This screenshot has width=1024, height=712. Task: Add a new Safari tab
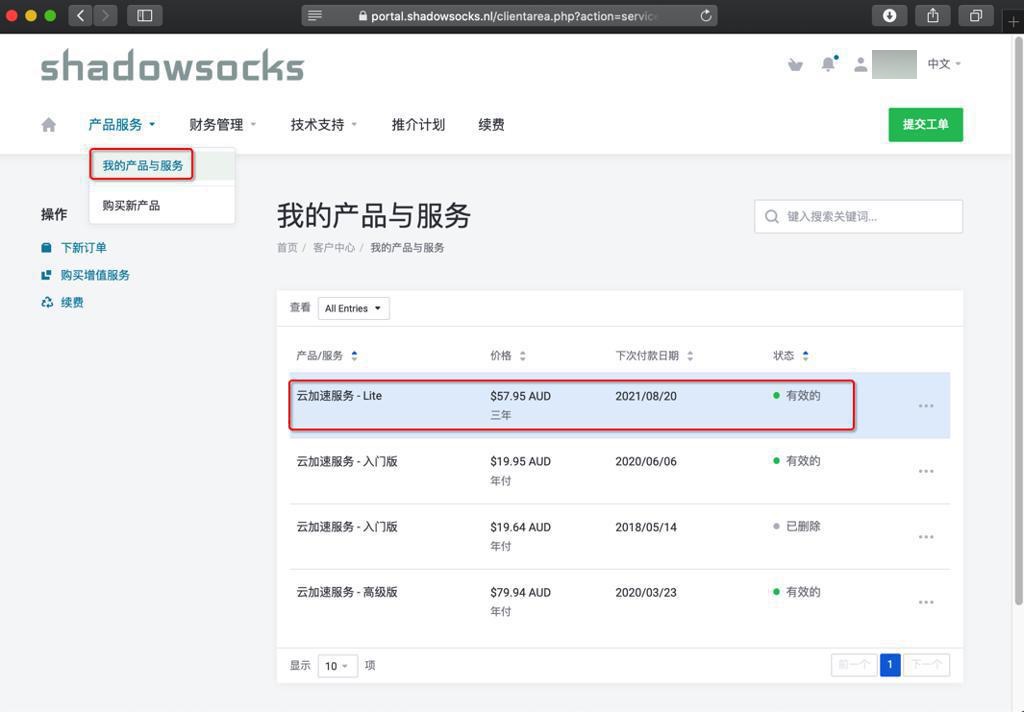(x=1014, y=21)
